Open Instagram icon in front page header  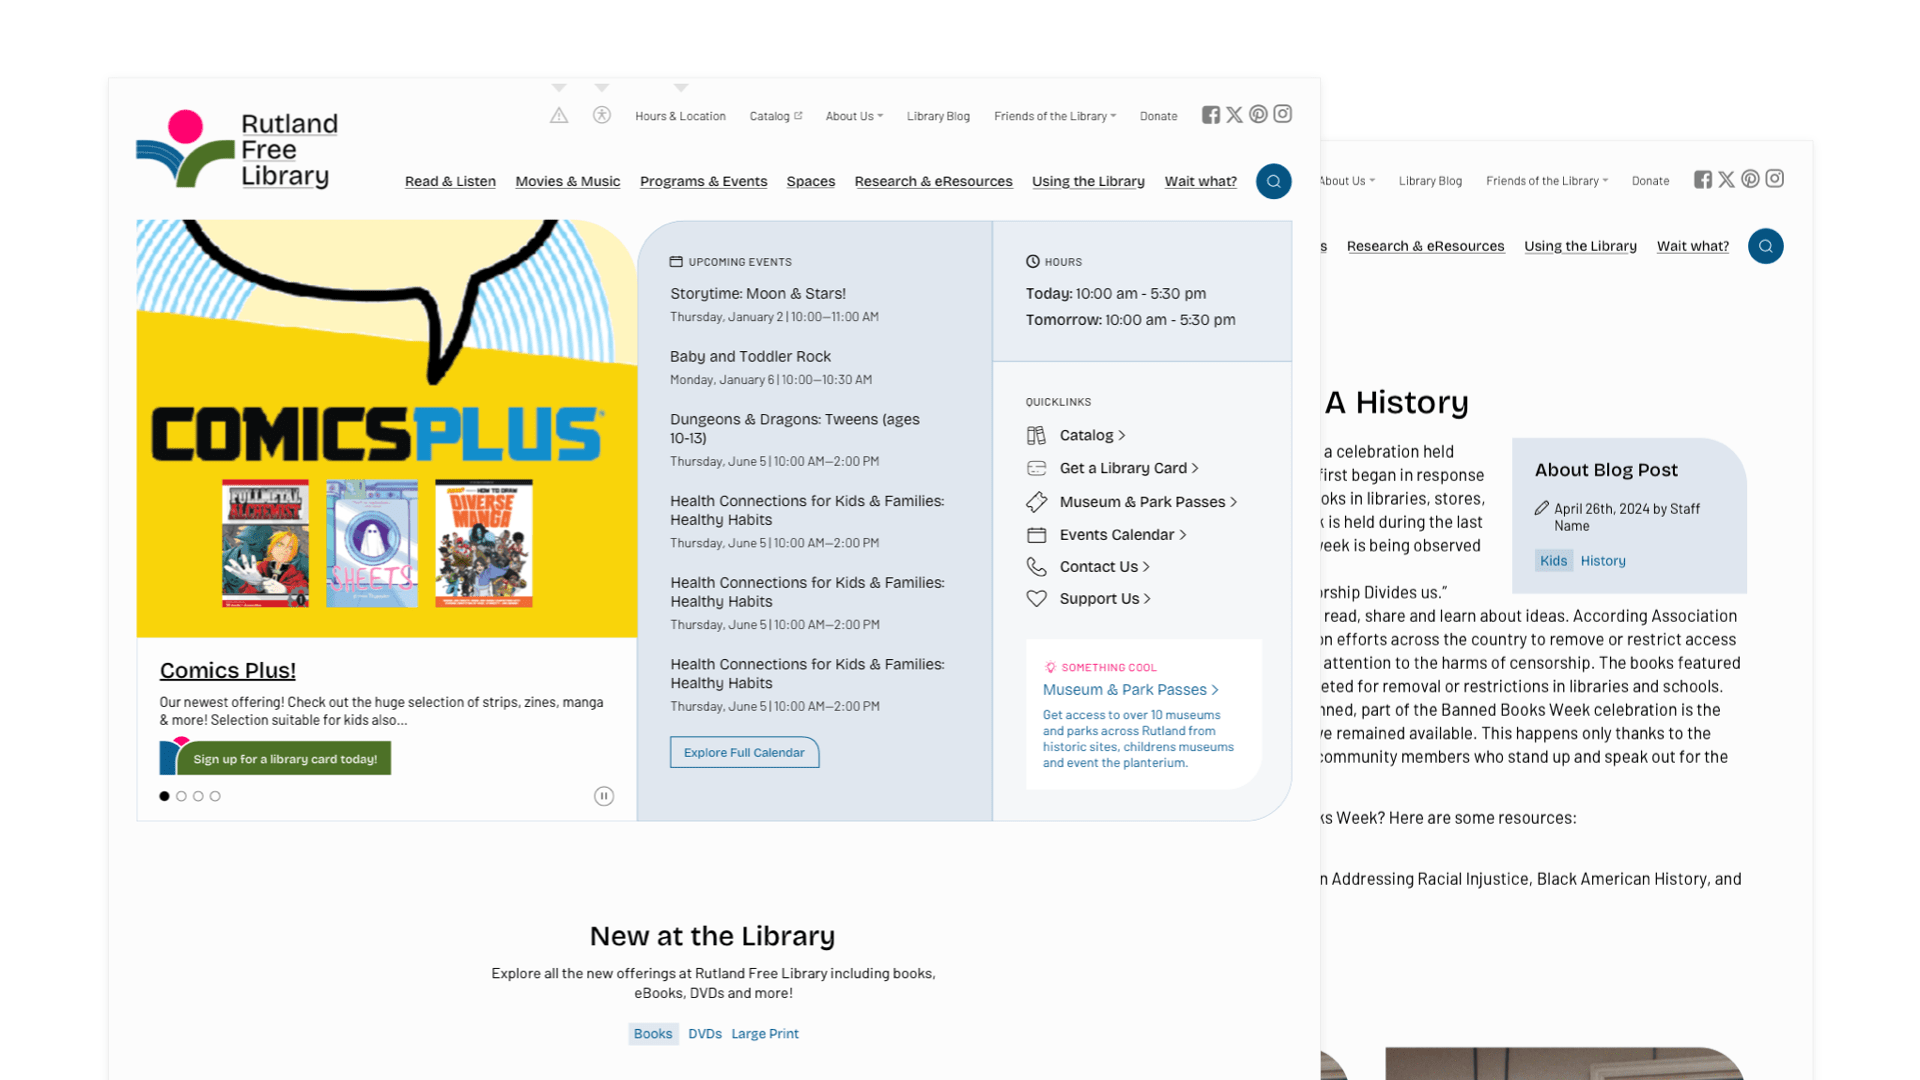pos(1283,114)
